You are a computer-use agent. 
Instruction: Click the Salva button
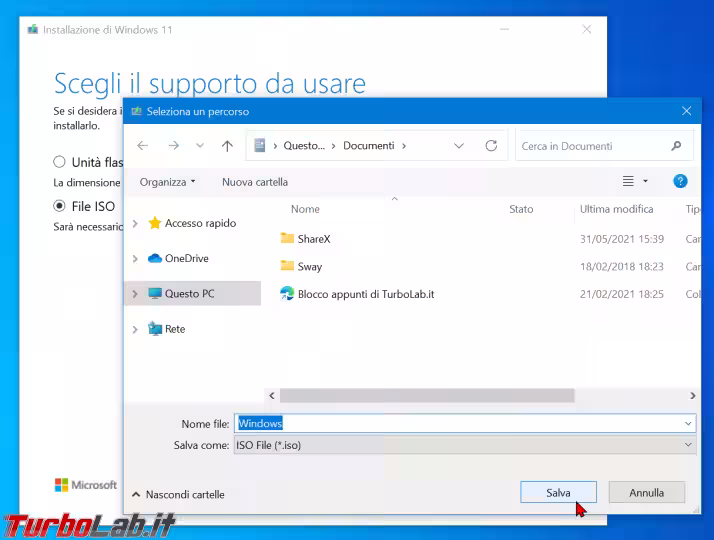point(558,492)
